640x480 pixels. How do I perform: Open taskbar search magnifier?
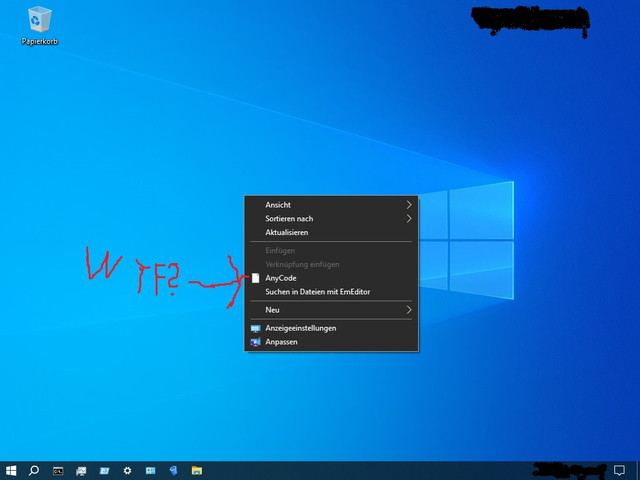coord(34,471)
